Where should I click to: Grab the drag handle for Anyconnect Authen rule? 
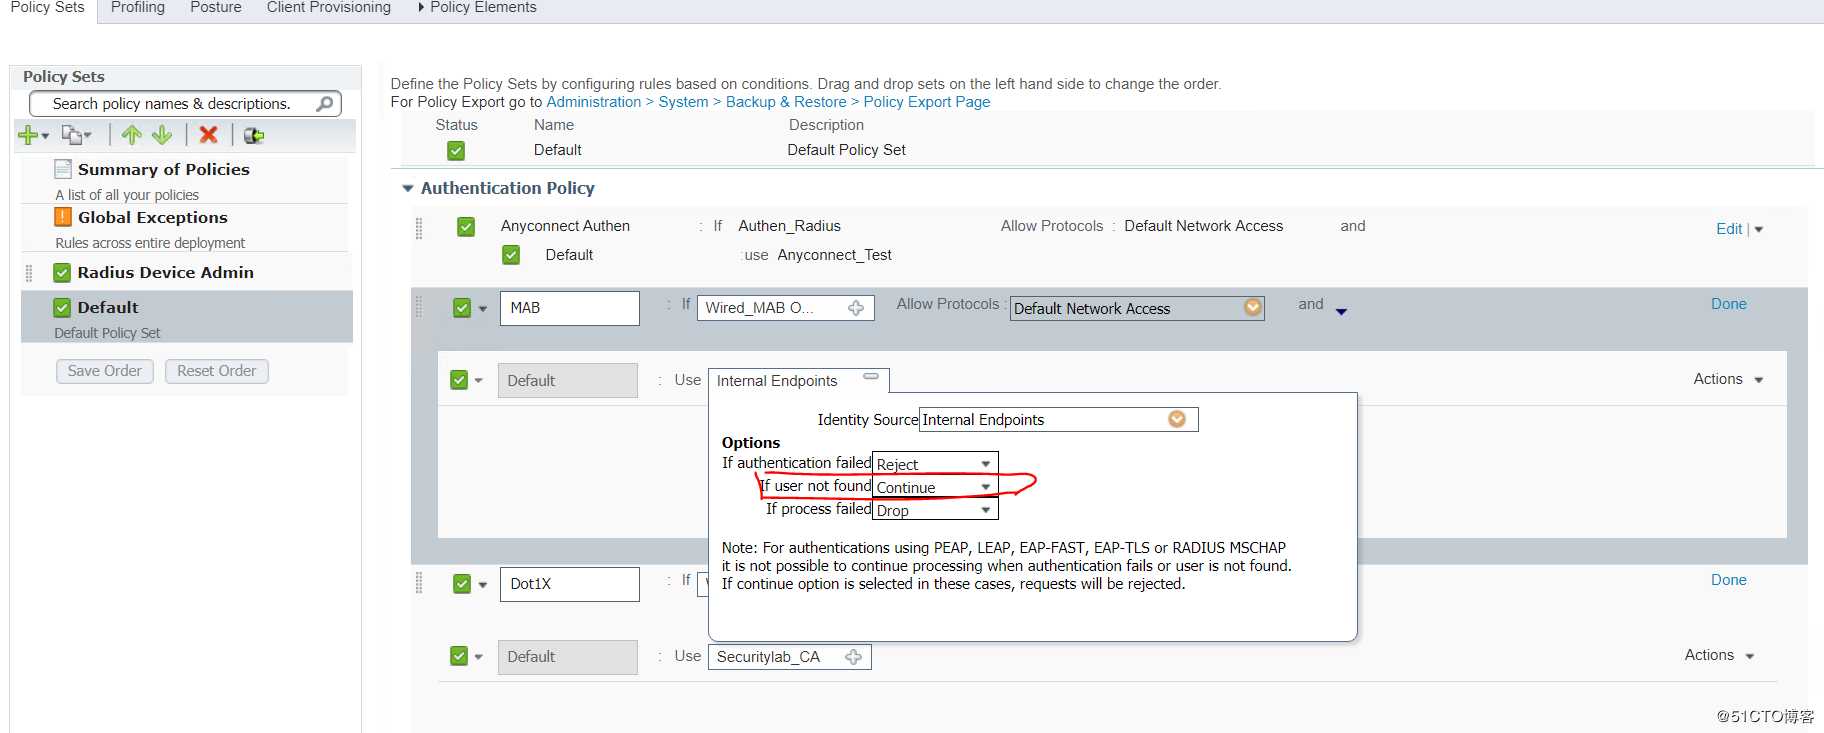click(x=419, y=229)
